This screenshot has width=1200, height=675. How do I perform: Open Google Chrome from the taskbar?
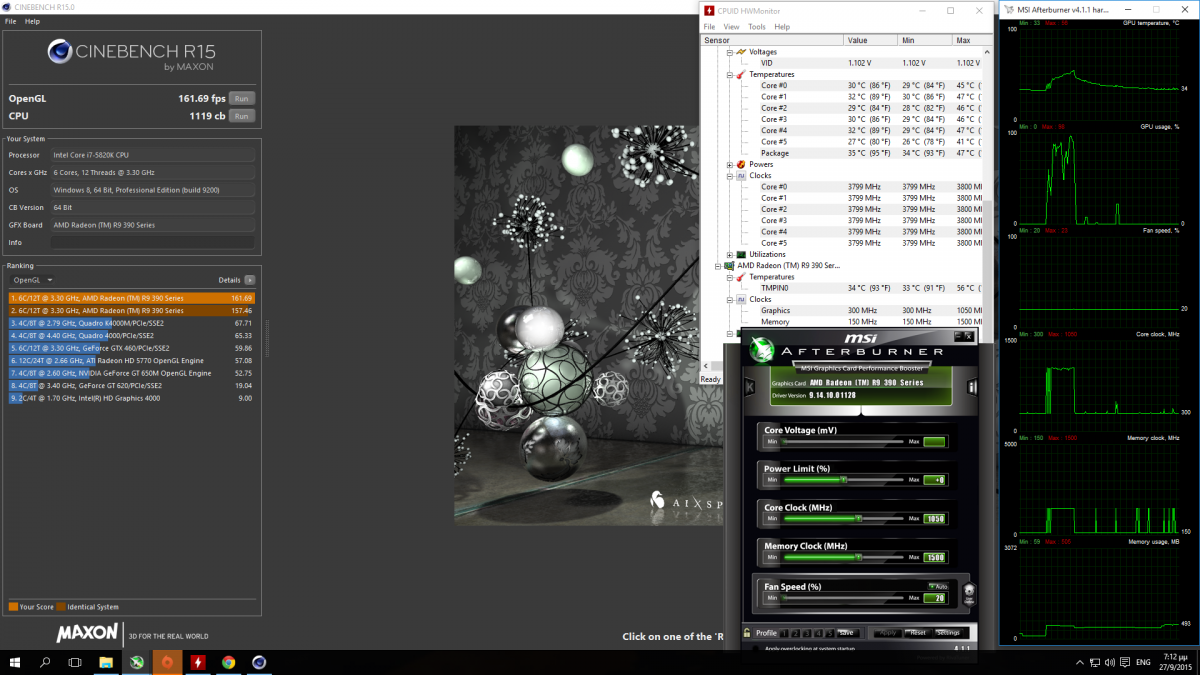[x=229, y=662]
